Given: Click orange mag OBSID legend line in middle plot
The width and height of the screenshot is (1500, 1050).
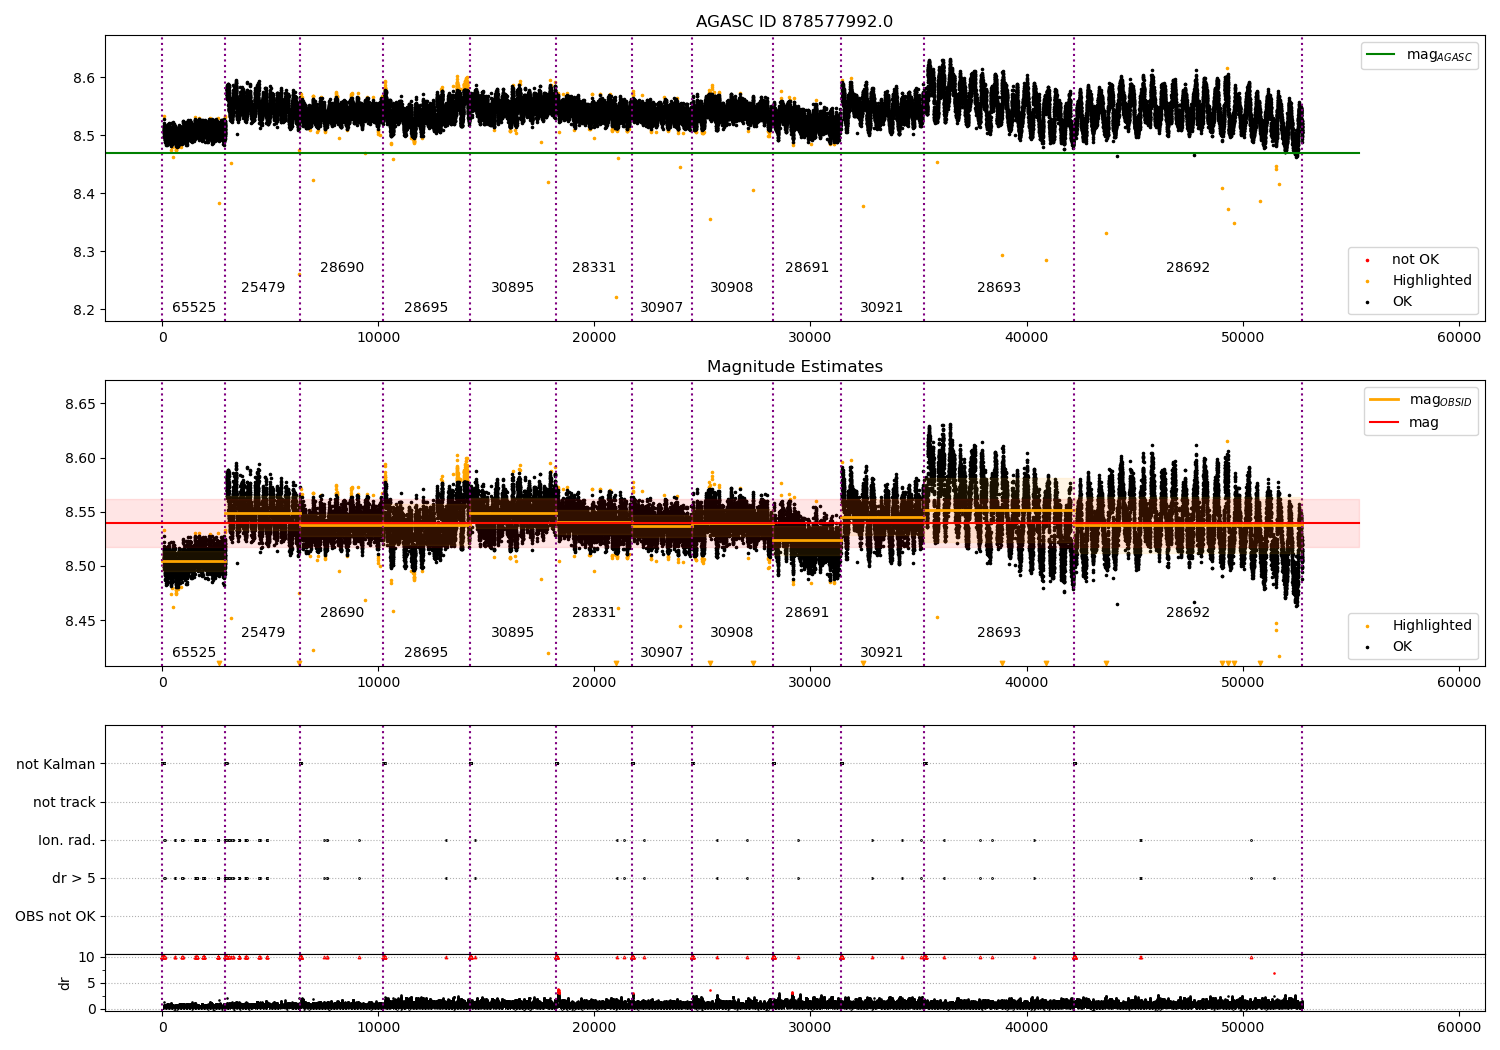Looking at the screenshot, I should click(1384, 400).
